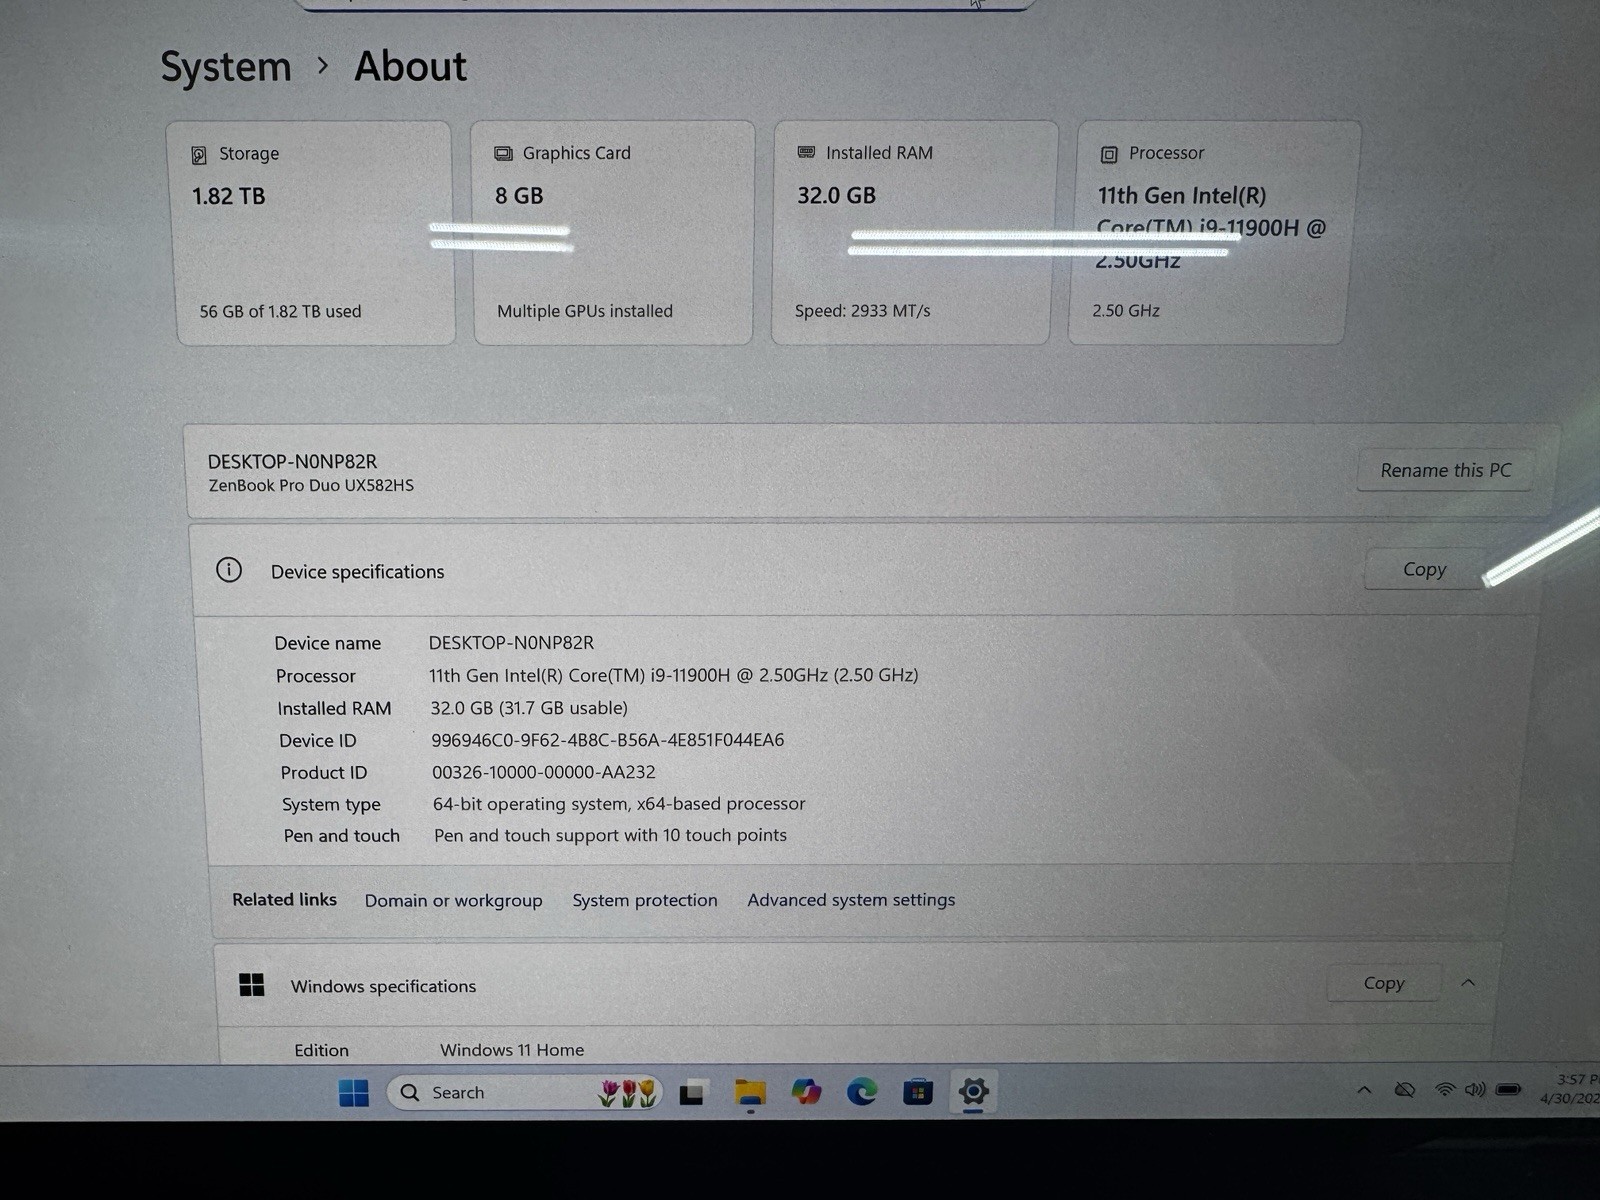This screenshot has width=1600, height=1200.
Task: Click the volume speaker tray icon
Action: pos(1475,1090)
